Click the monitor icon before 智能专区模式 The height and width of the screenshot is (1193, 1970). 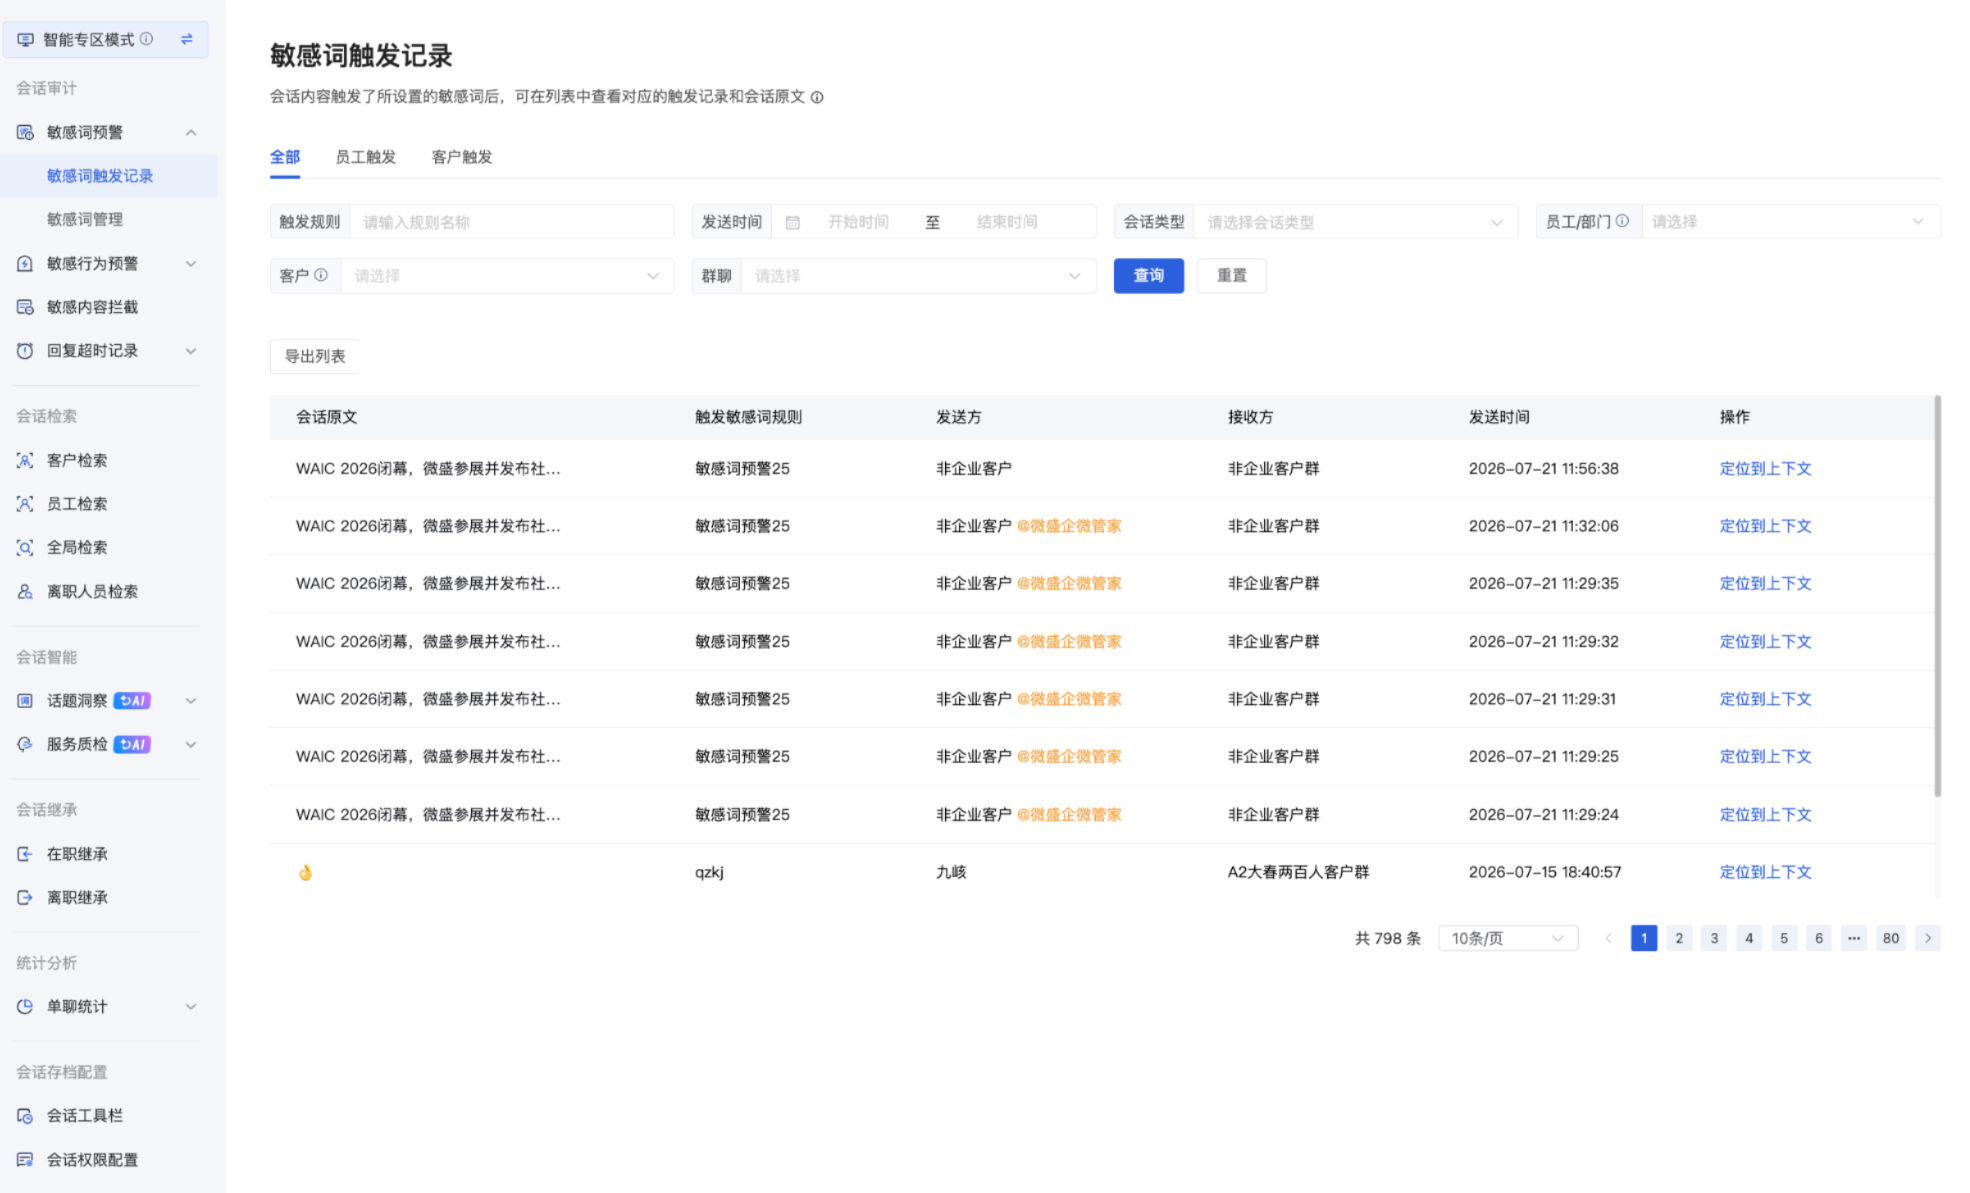(x=25, y=39)
